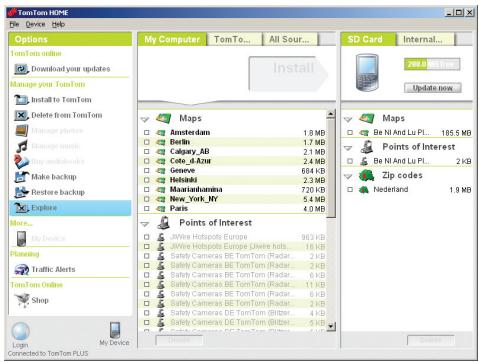Click the large Install arrow button
The width and height of the screenshot is (479, 362).
click(x=288, y=74)
